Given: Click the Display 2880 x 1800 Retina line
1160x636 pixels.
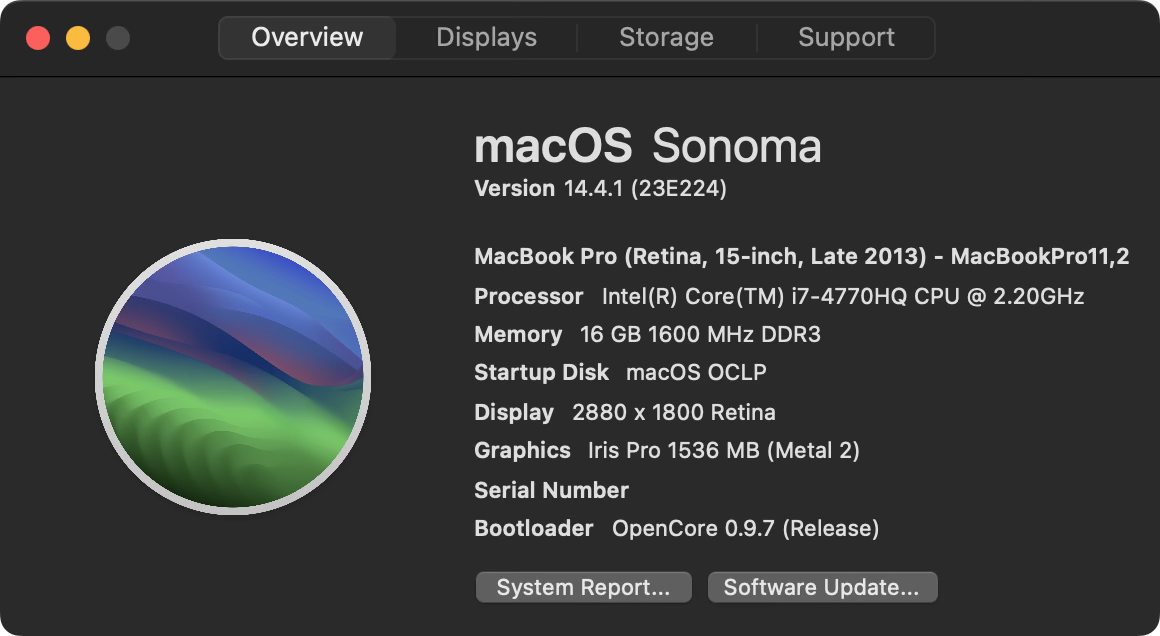Looking at the screenshot, I should (624, 412).
